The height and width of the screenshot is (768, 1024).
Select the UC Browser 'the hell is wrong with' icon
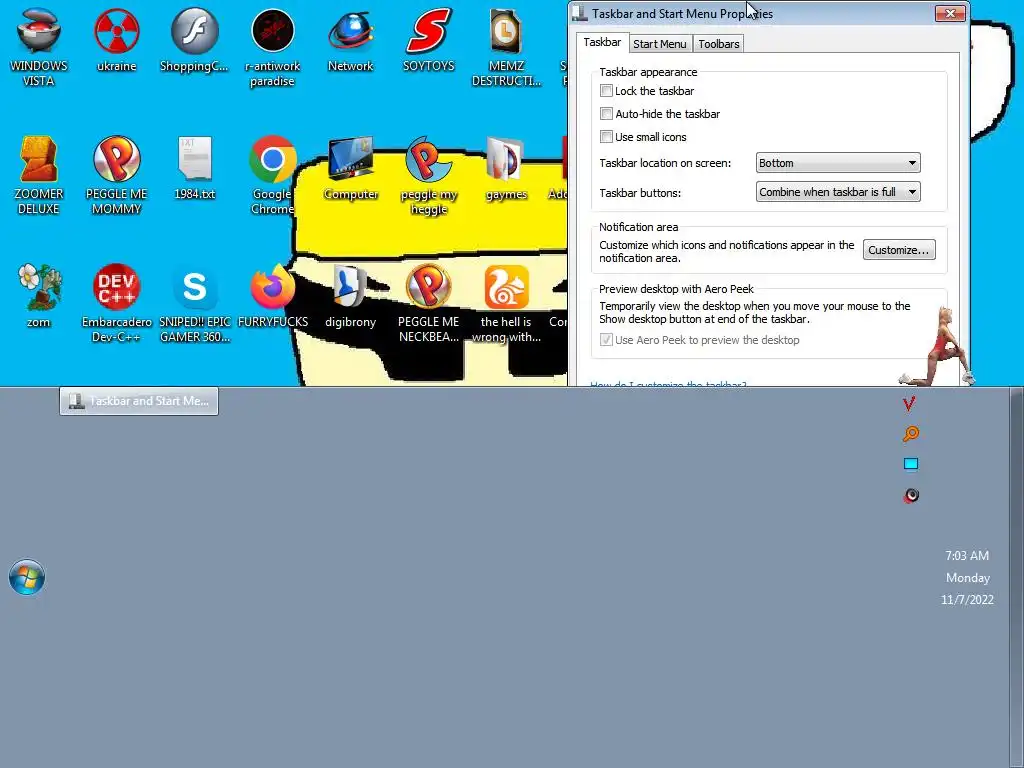point(506,303)
